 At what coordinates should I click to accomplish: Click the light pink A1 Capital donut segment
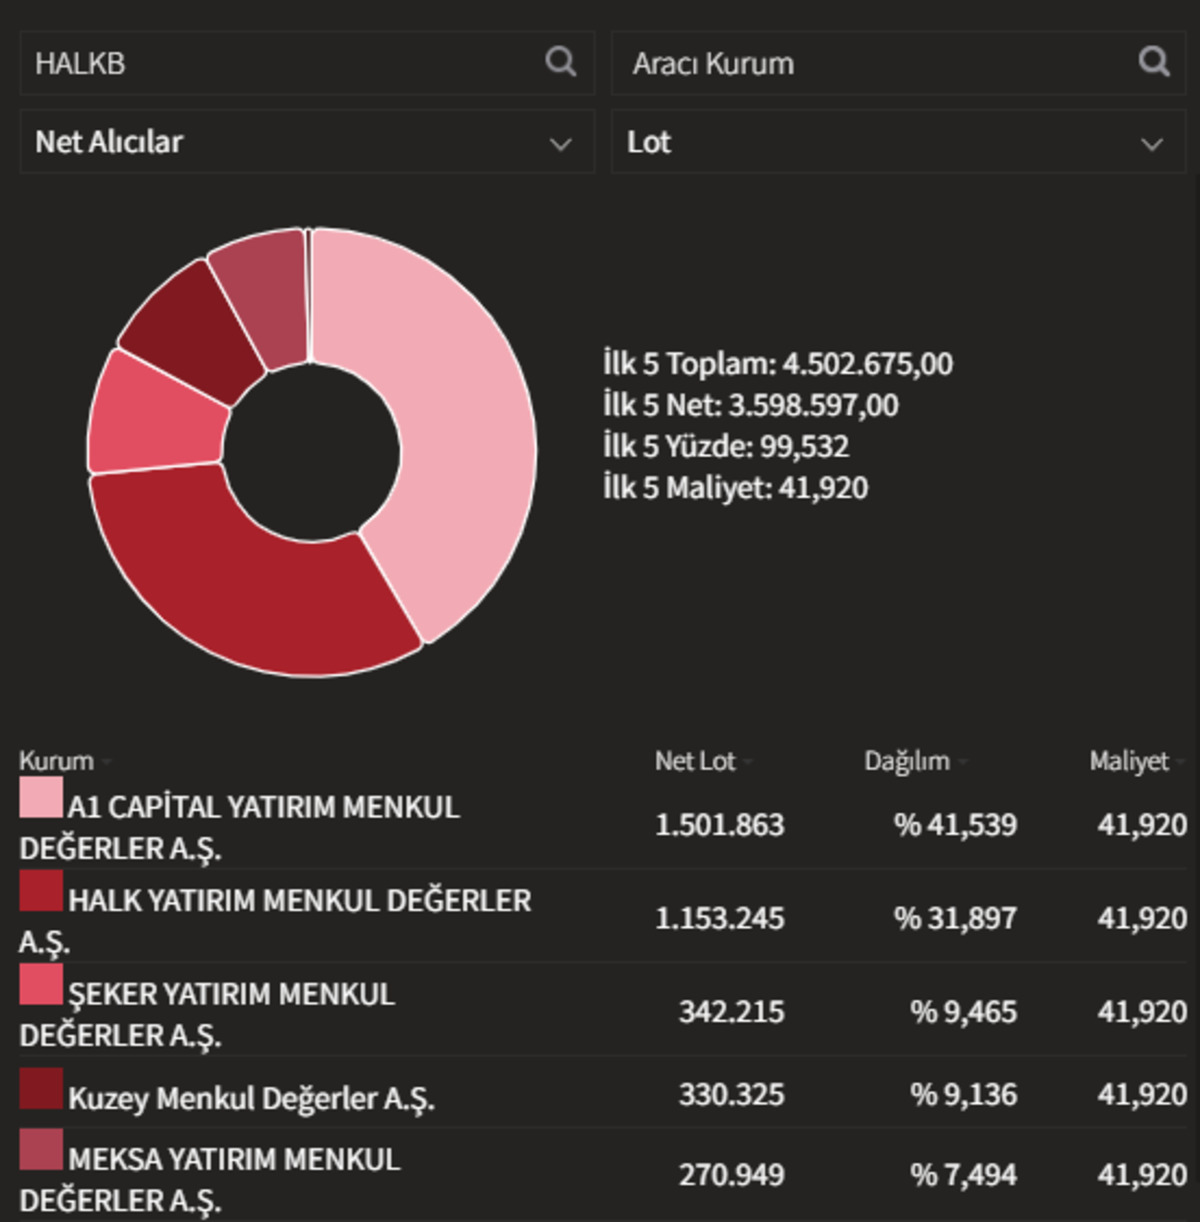coord(465,430)
